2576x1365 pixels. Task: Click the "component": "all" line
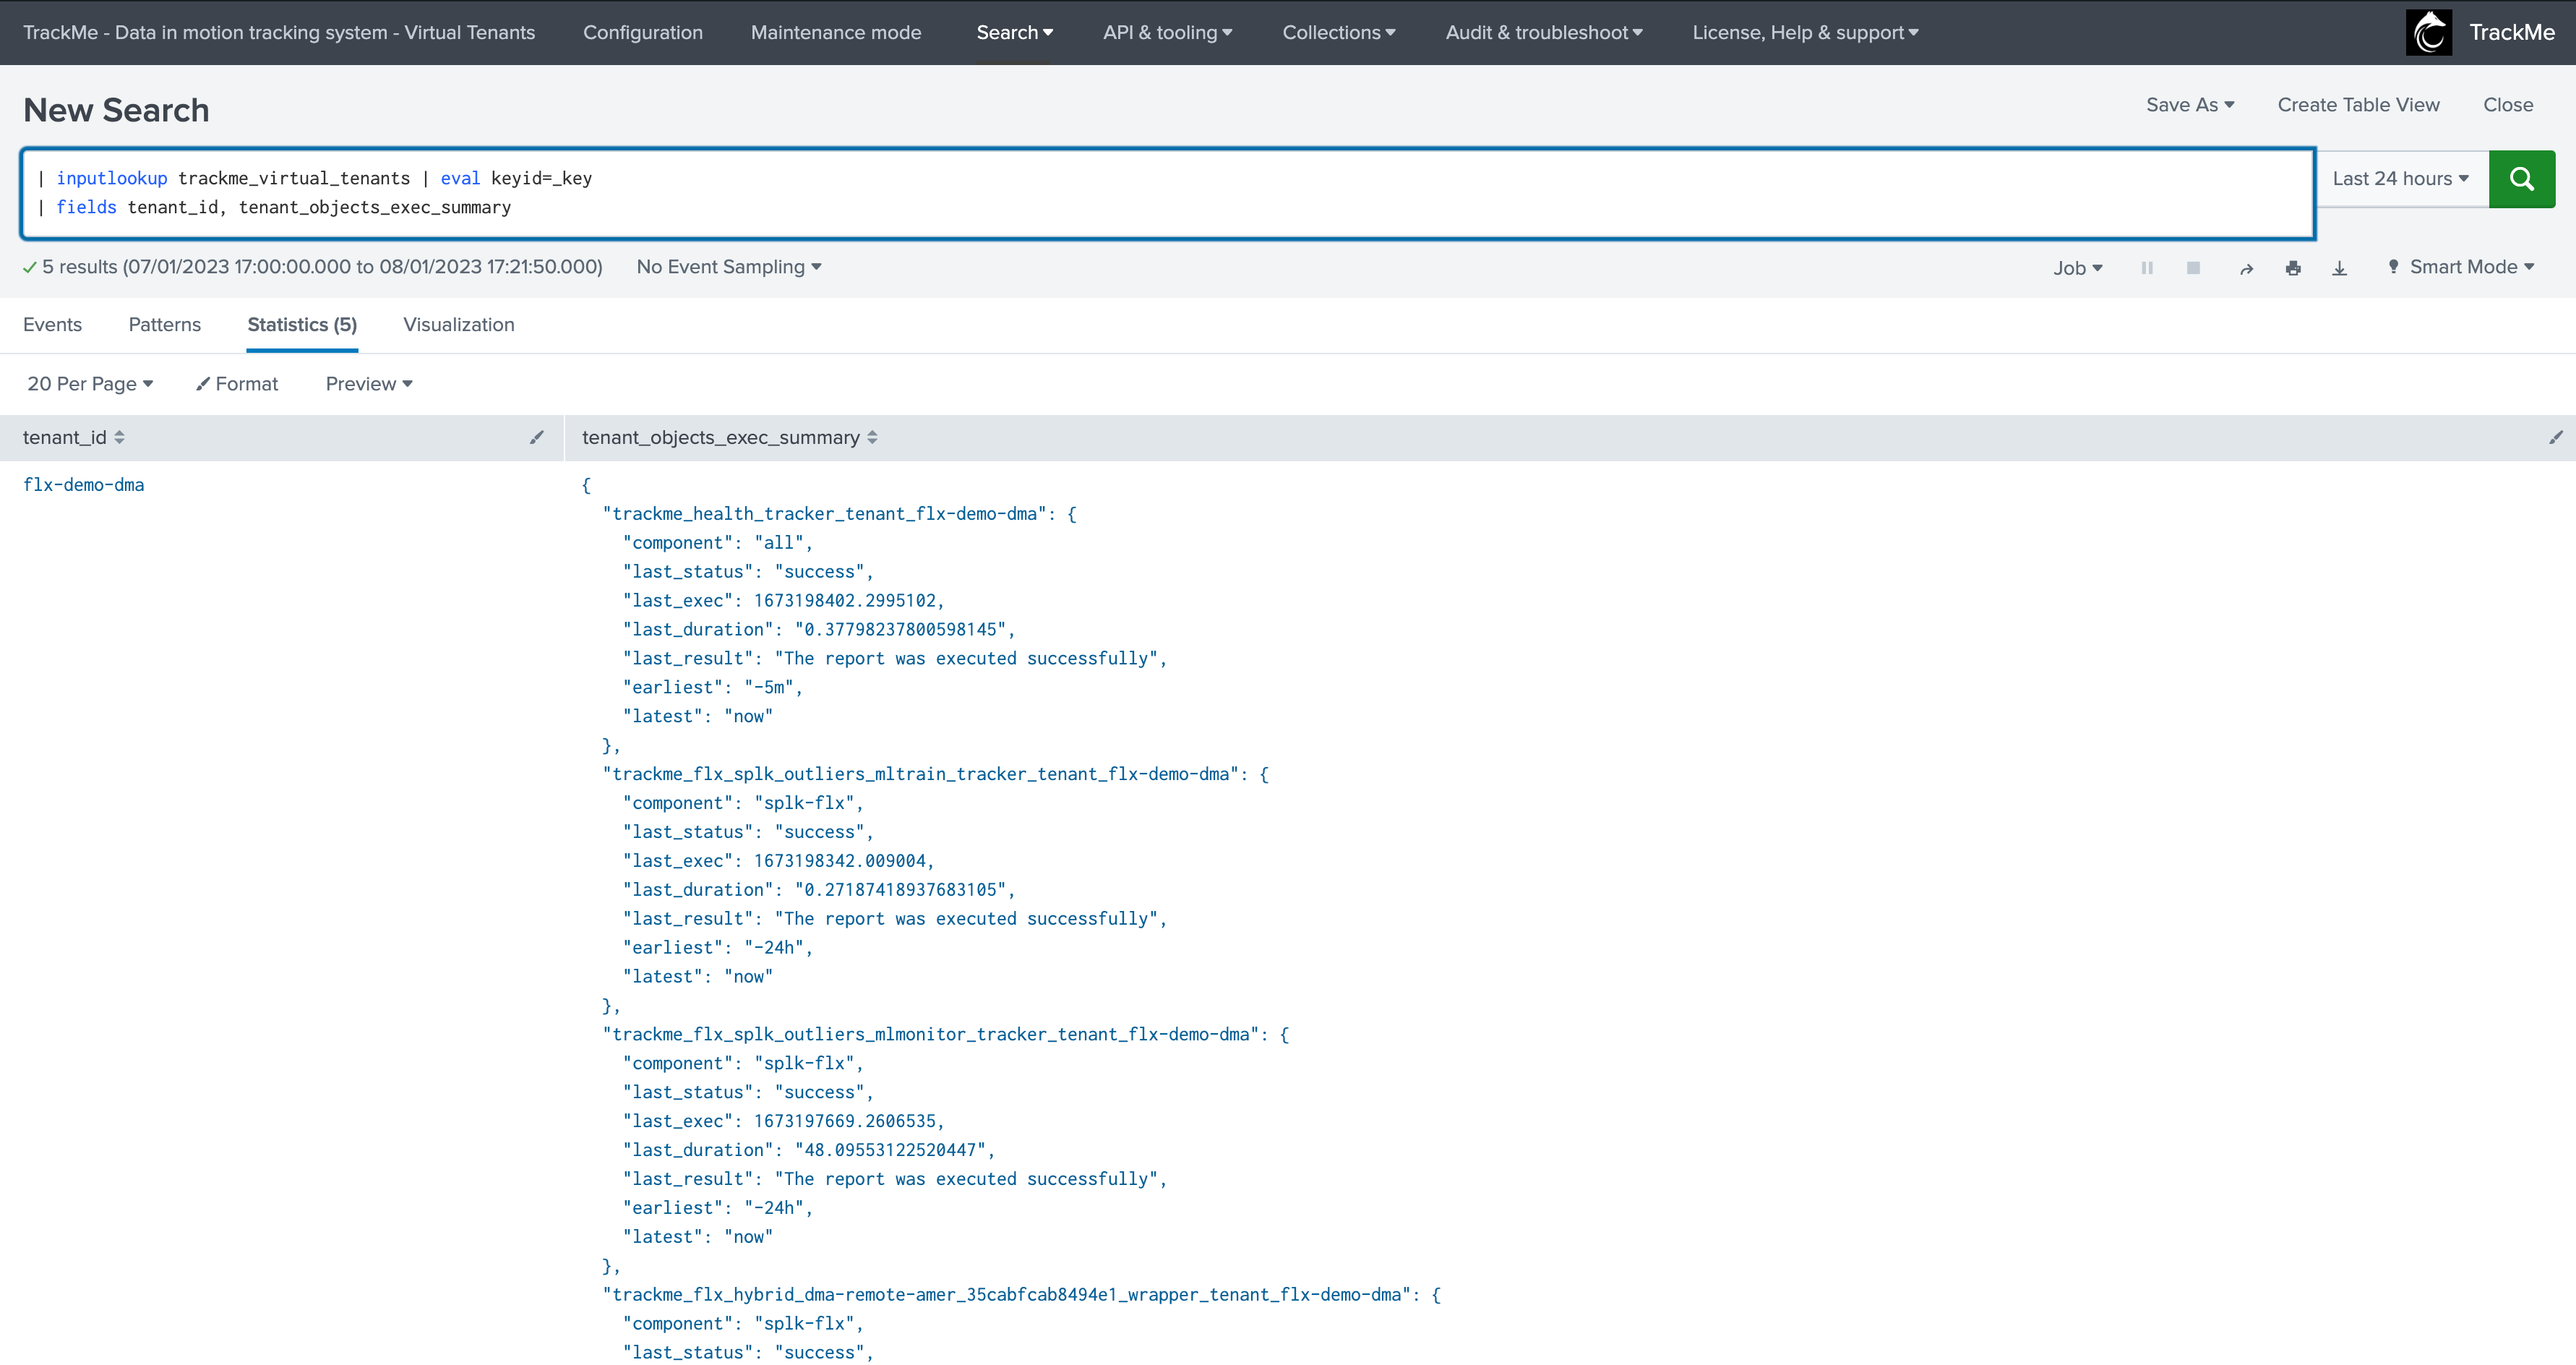pos(717,543)
